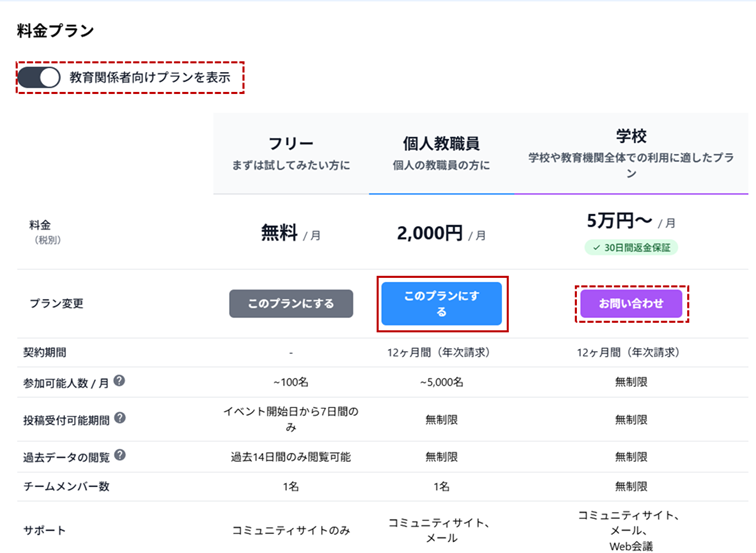Click the 料金（税別） row label
Image resolution: width=756 pixels, height=553 pixels.
click(44, 232)
